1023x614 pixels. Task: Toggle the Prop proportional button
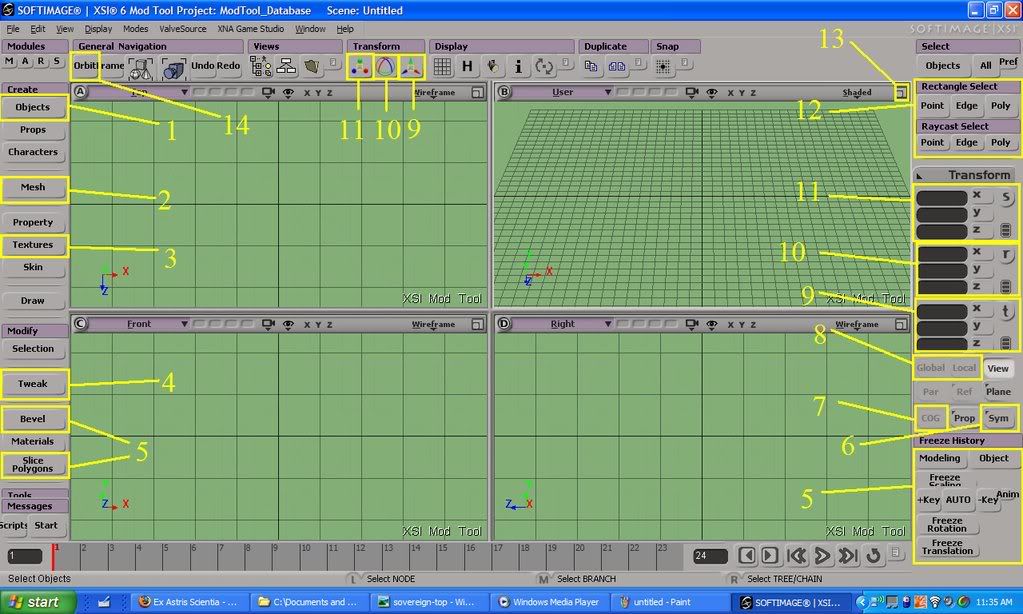point(964,418)
